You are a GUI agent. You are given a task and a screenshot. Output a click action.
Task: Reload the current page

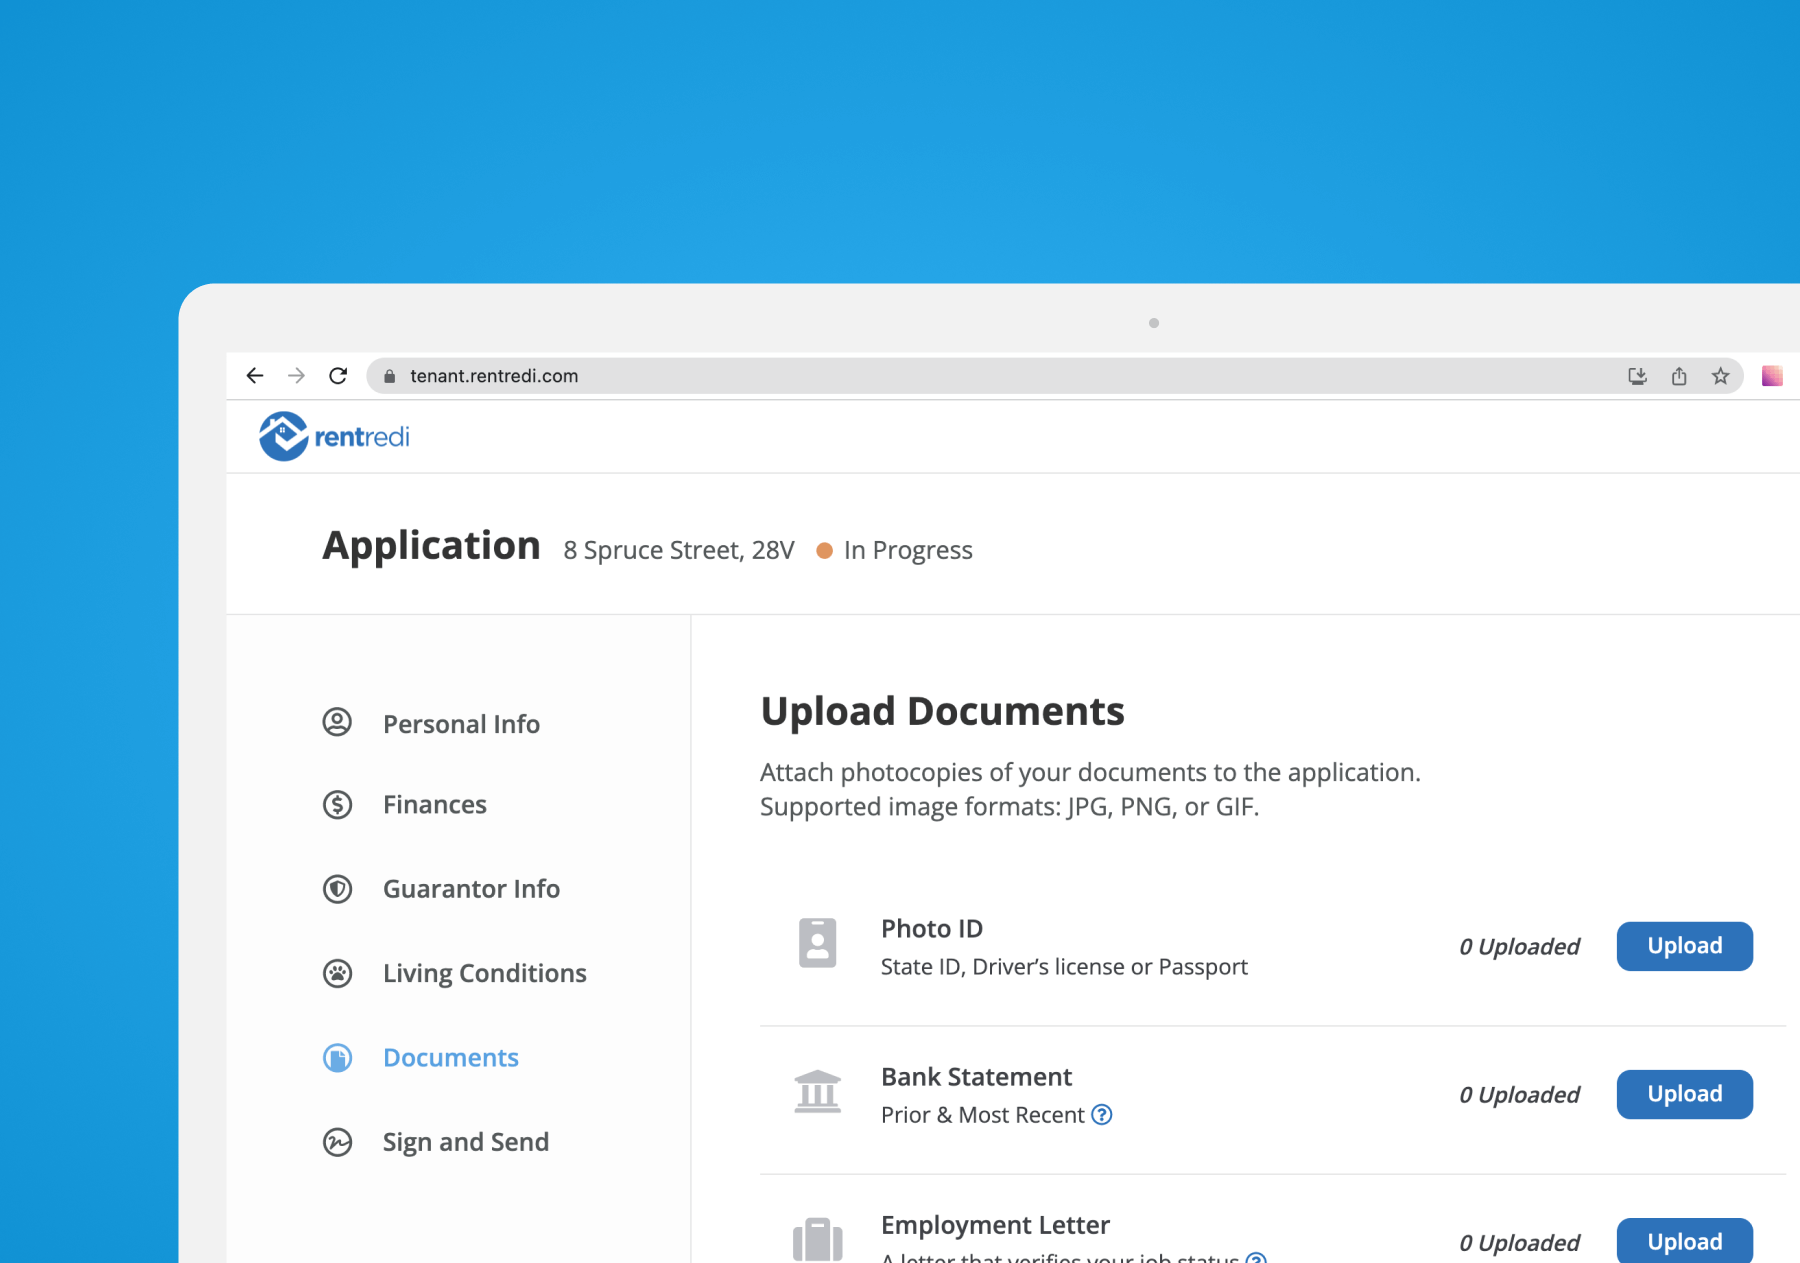coord(339,376)
